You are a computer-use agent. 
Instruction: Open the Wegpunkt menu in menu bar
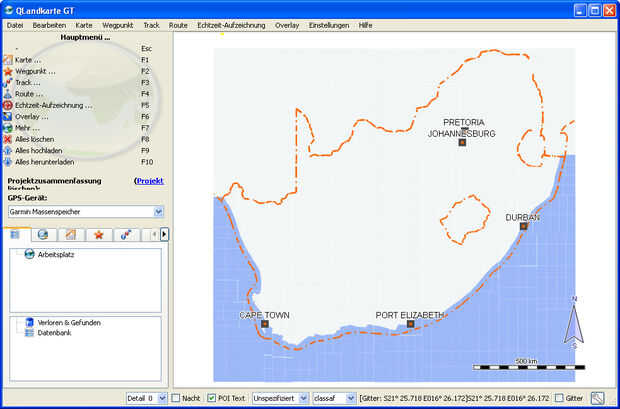click(x=118, y=25)
